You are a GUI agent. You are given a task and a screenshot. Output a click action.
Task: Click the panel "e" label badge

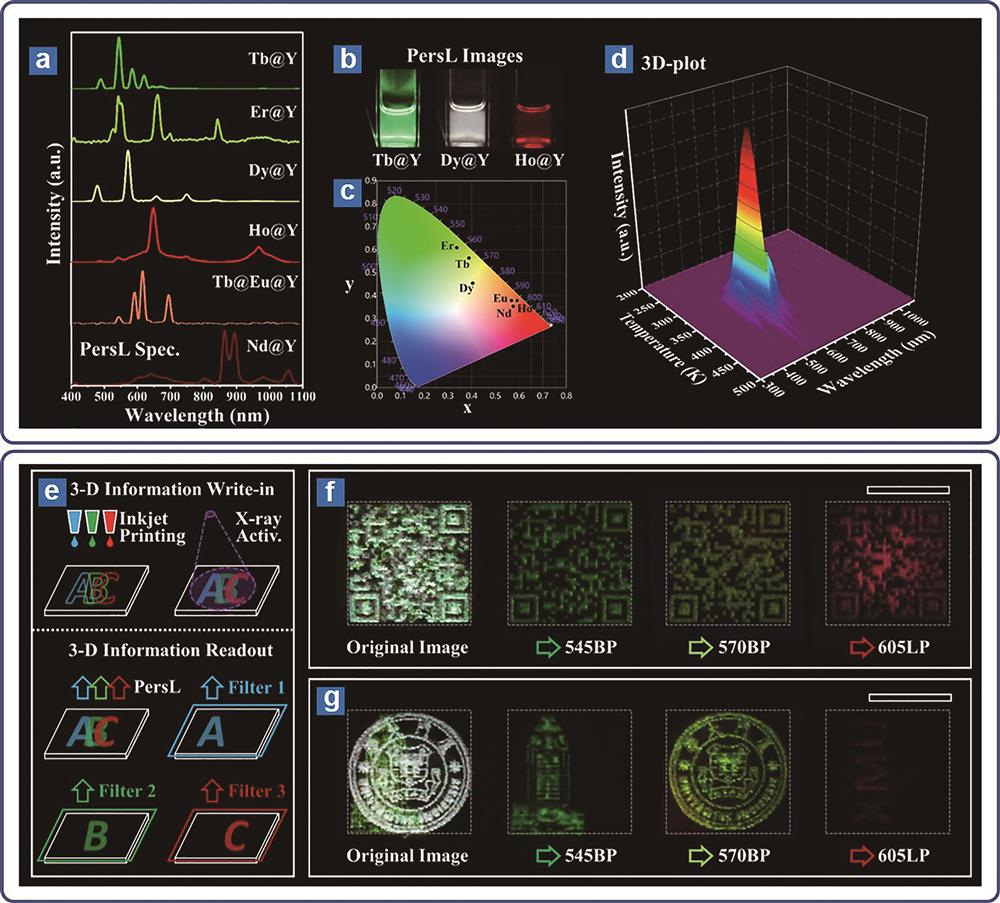[x=50, y=490]
